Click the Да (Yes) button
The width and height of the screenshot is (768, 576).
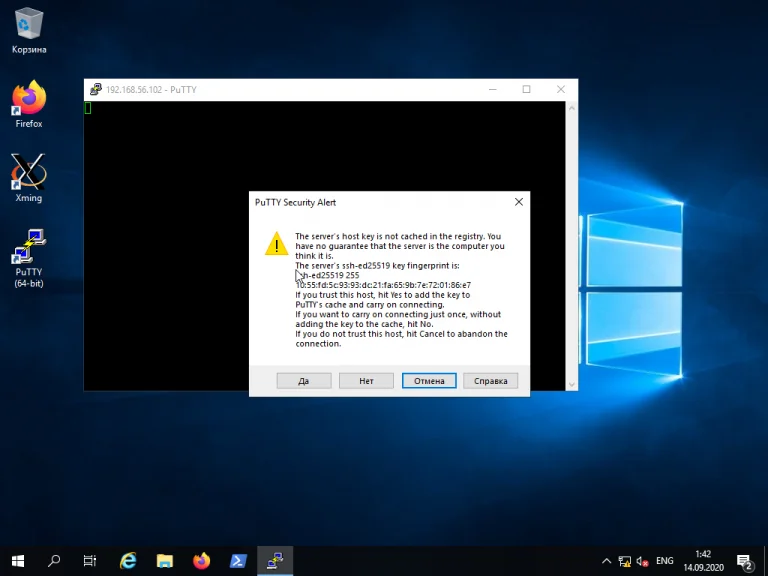pyautogui.click(x=303, y=381)
